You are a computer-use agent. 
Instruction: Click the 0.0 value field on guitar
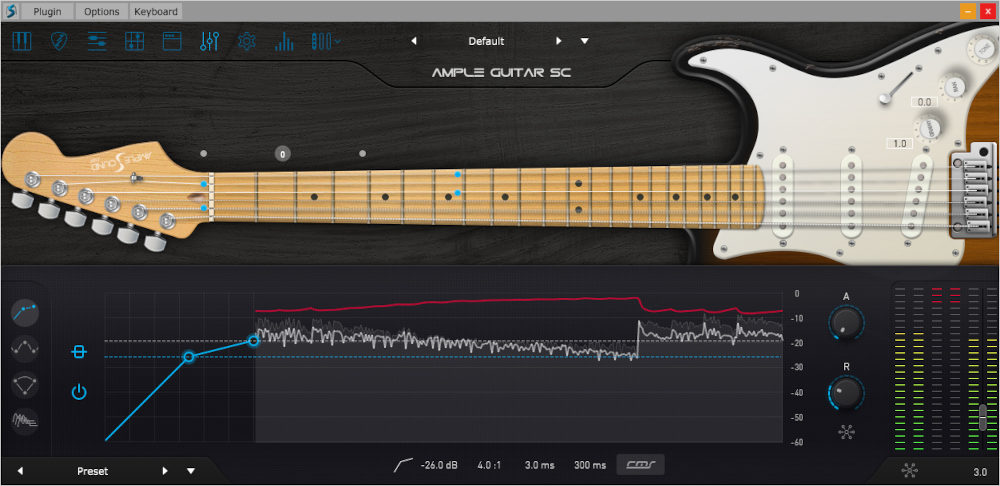click(x=923, y=102)
